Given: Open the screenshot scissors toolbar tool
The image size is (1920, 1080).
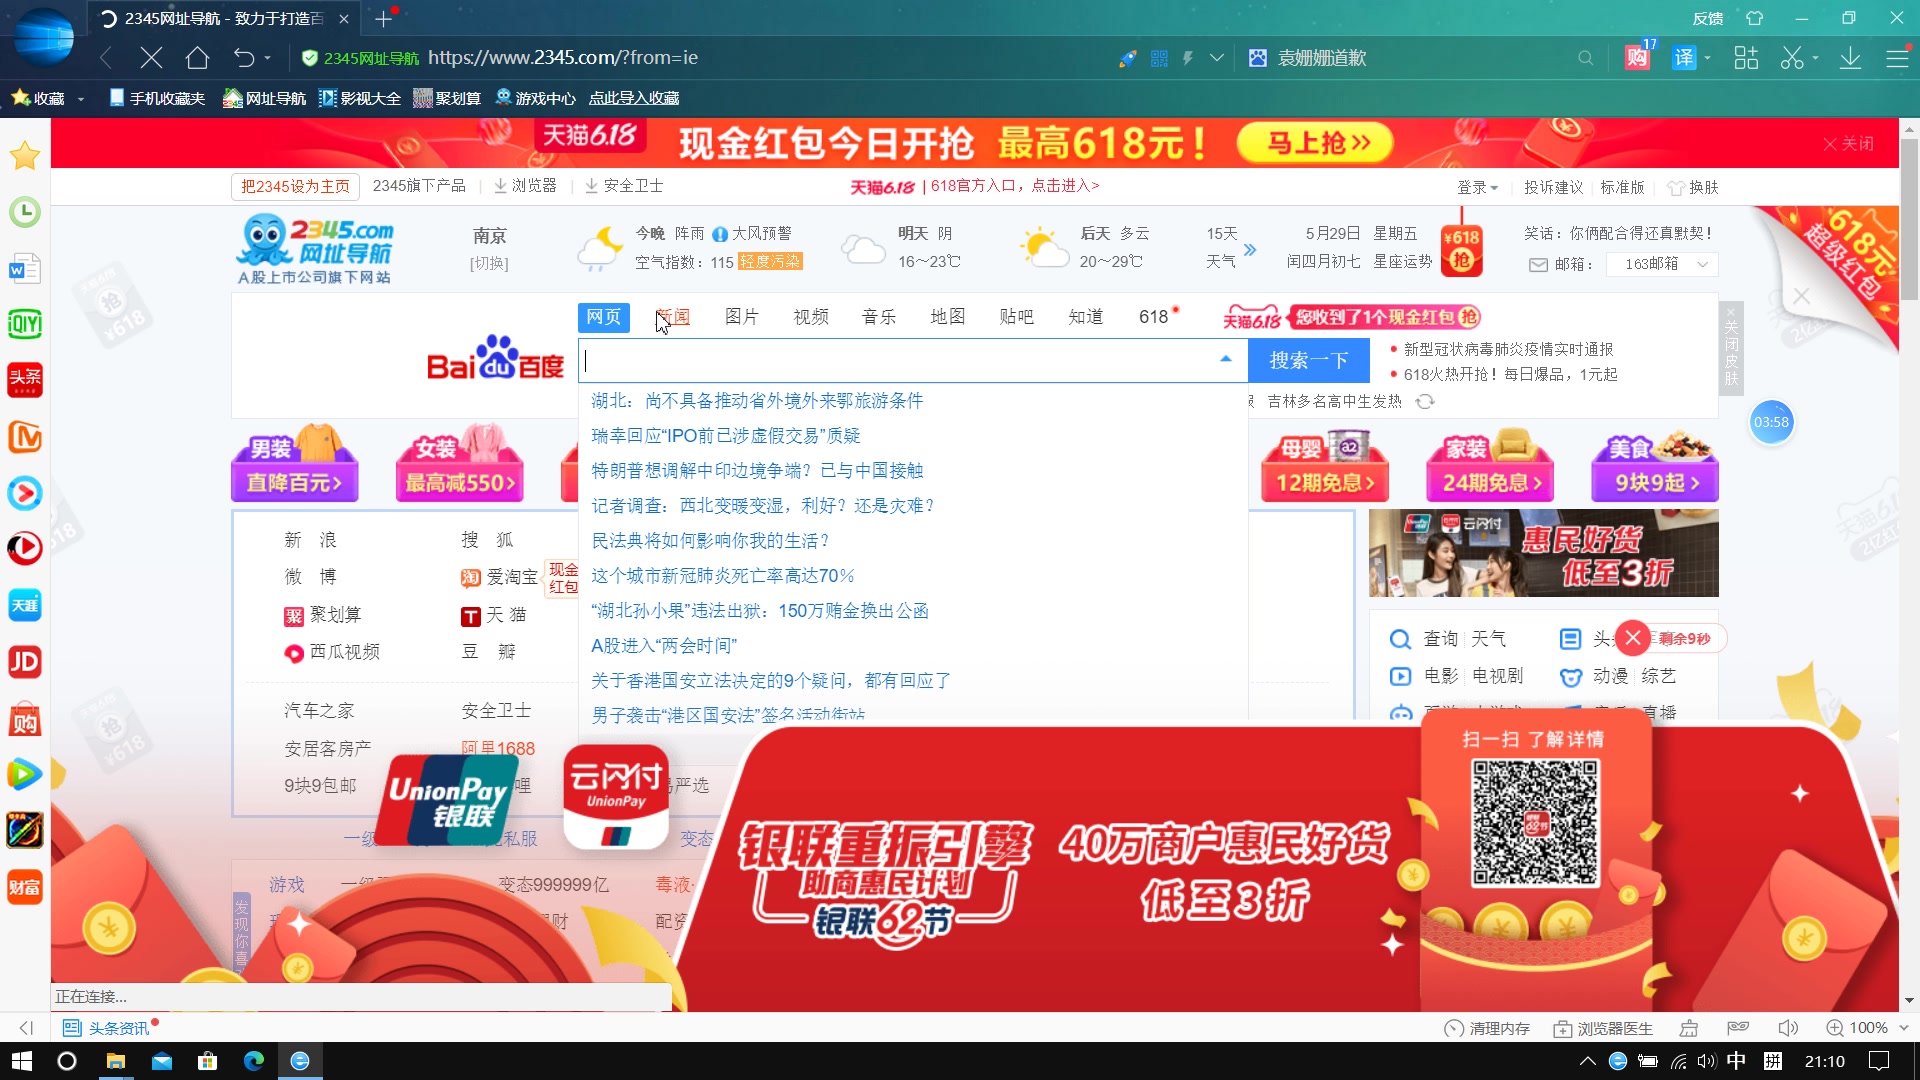Looking at the screenshot, I should 1793,58.
